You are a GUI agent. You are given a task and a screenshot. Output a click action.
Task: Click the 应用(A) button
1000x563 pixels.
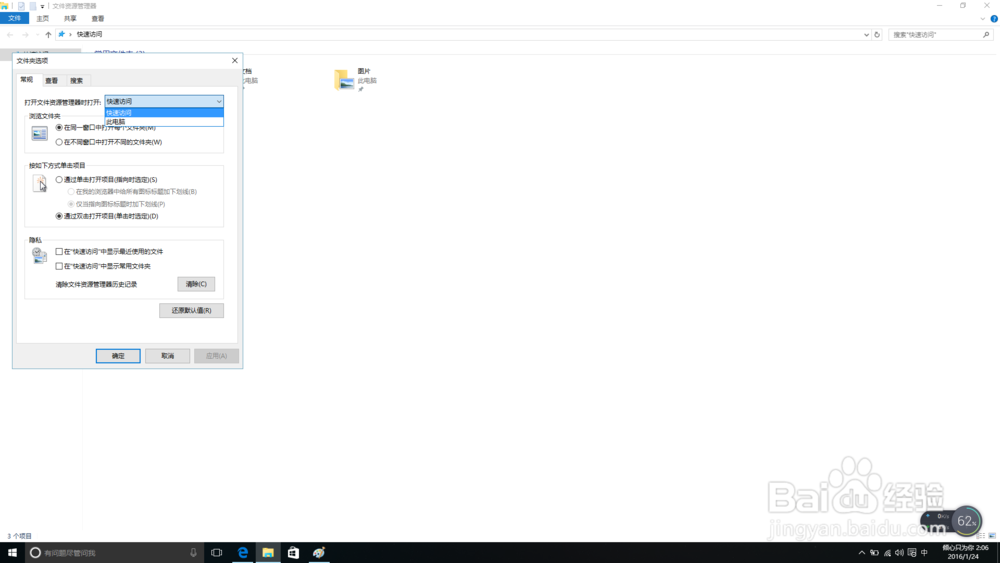tap(216, 356)
